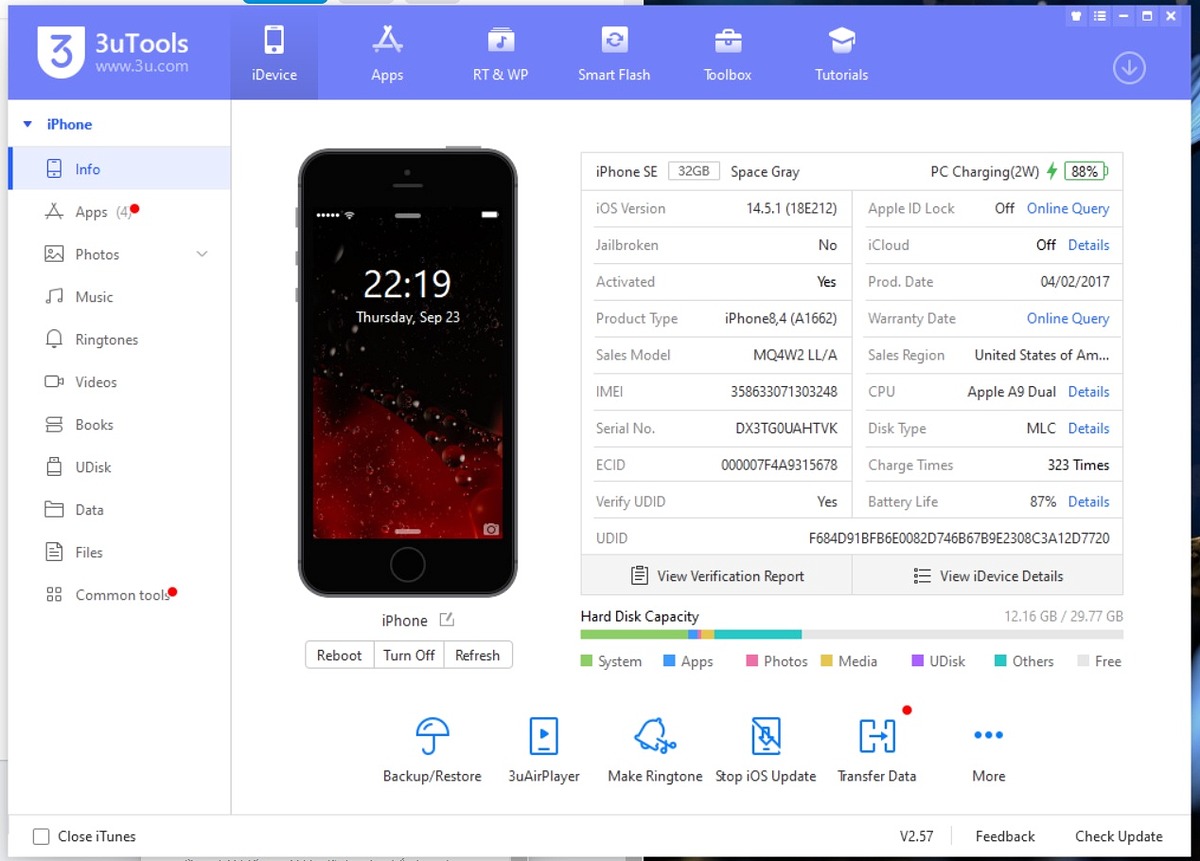Image resolution: width=1200 pixels, height=861 pixels.
Task: Open the Tutorials tab
Action: tap(841, 54)
